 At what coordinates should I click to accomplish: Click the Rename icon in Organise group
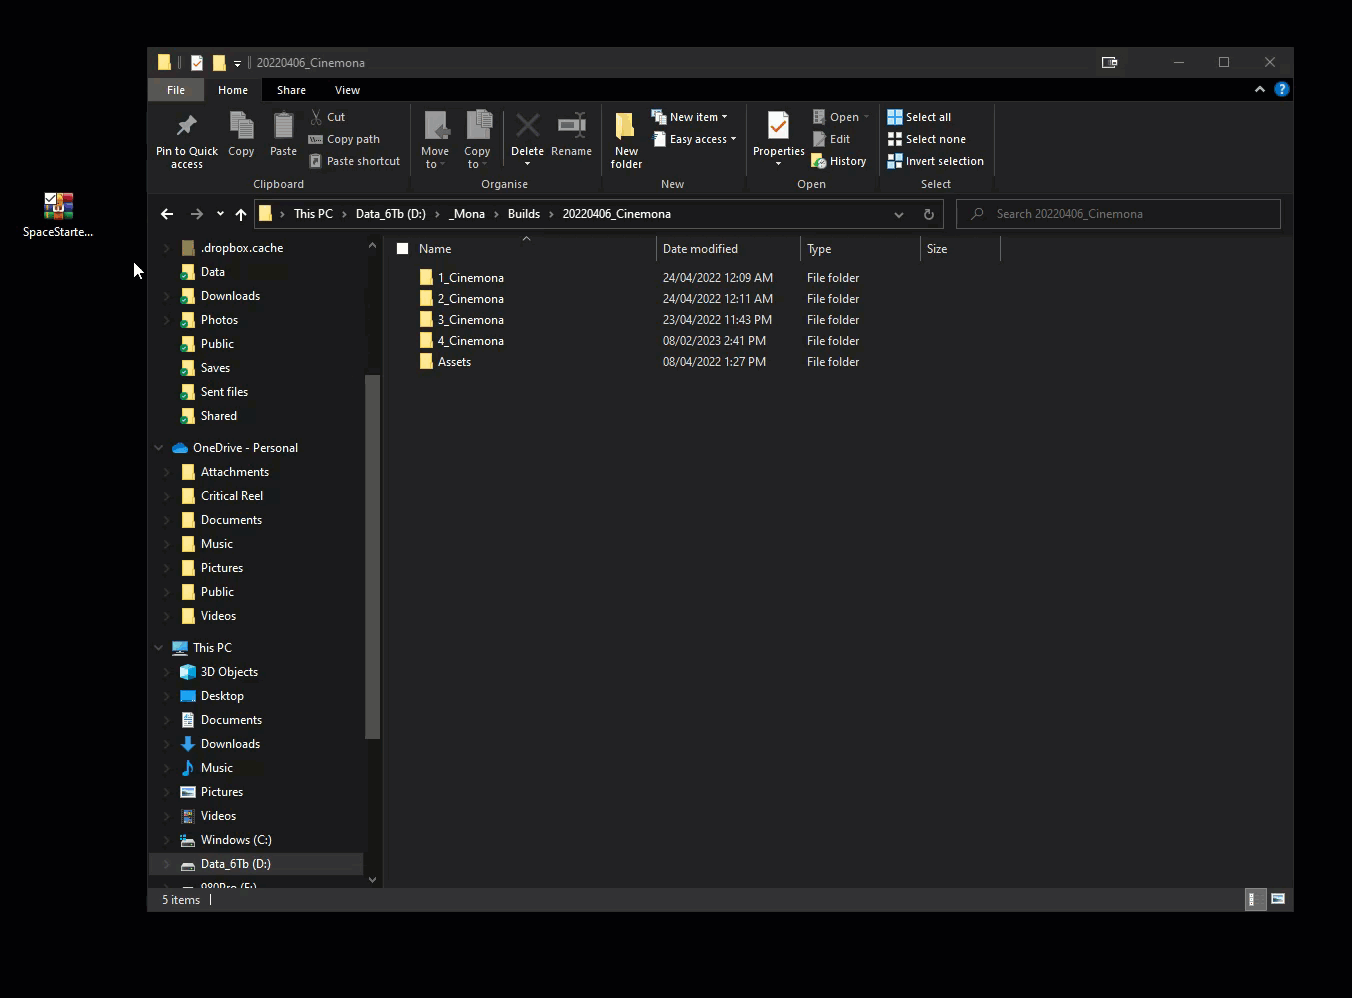point(571,127)
